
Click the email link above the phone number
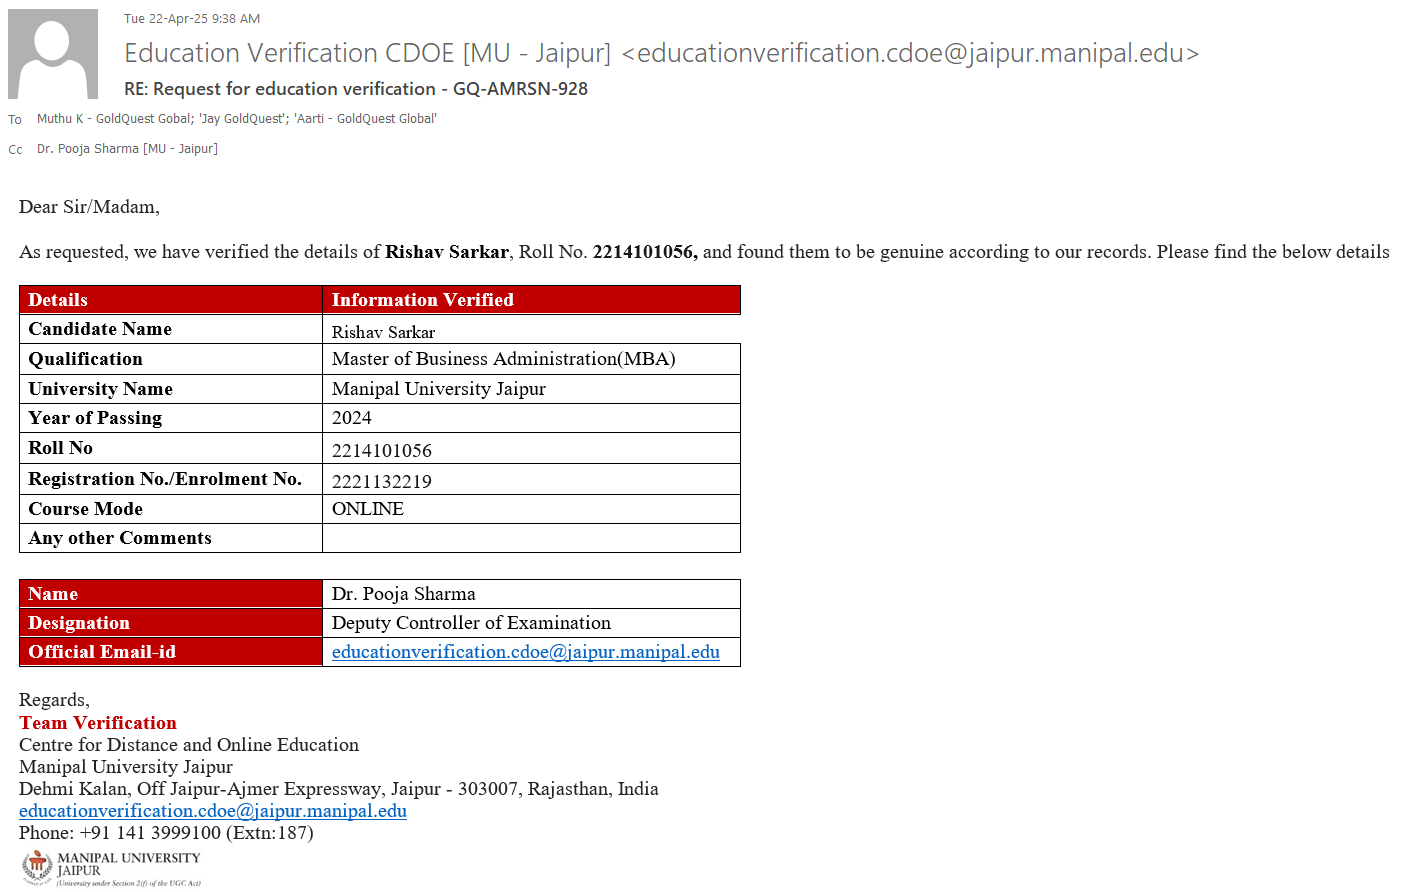212,811
